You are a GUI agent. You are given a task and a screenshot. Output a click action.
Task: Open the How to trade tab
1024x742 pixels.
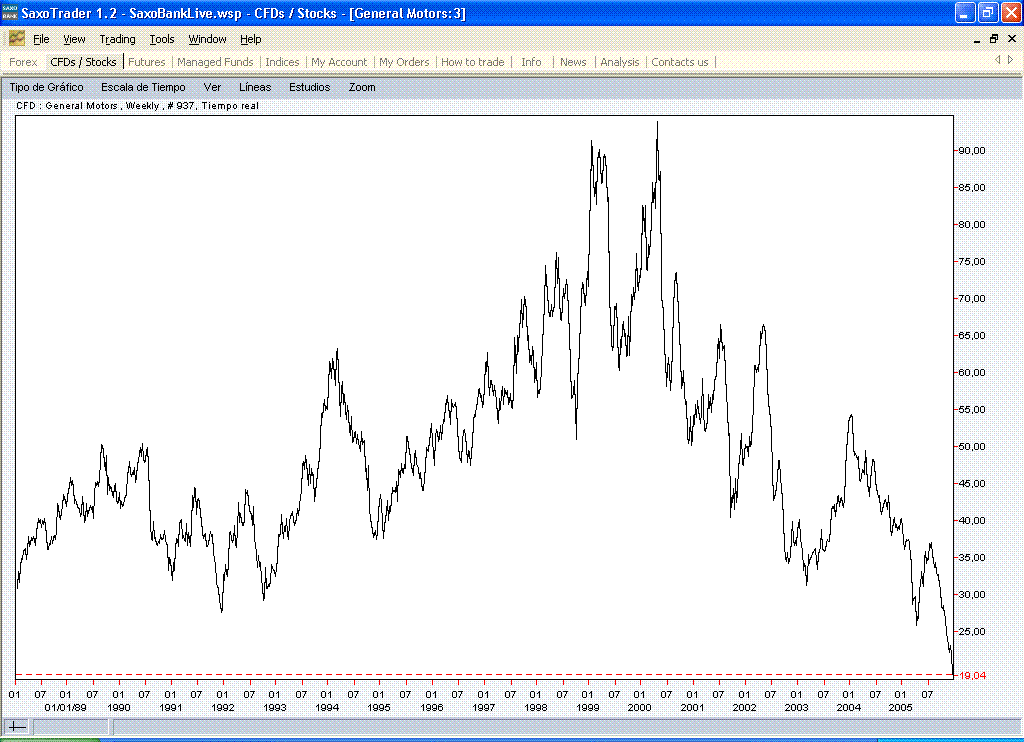point(472,62)
